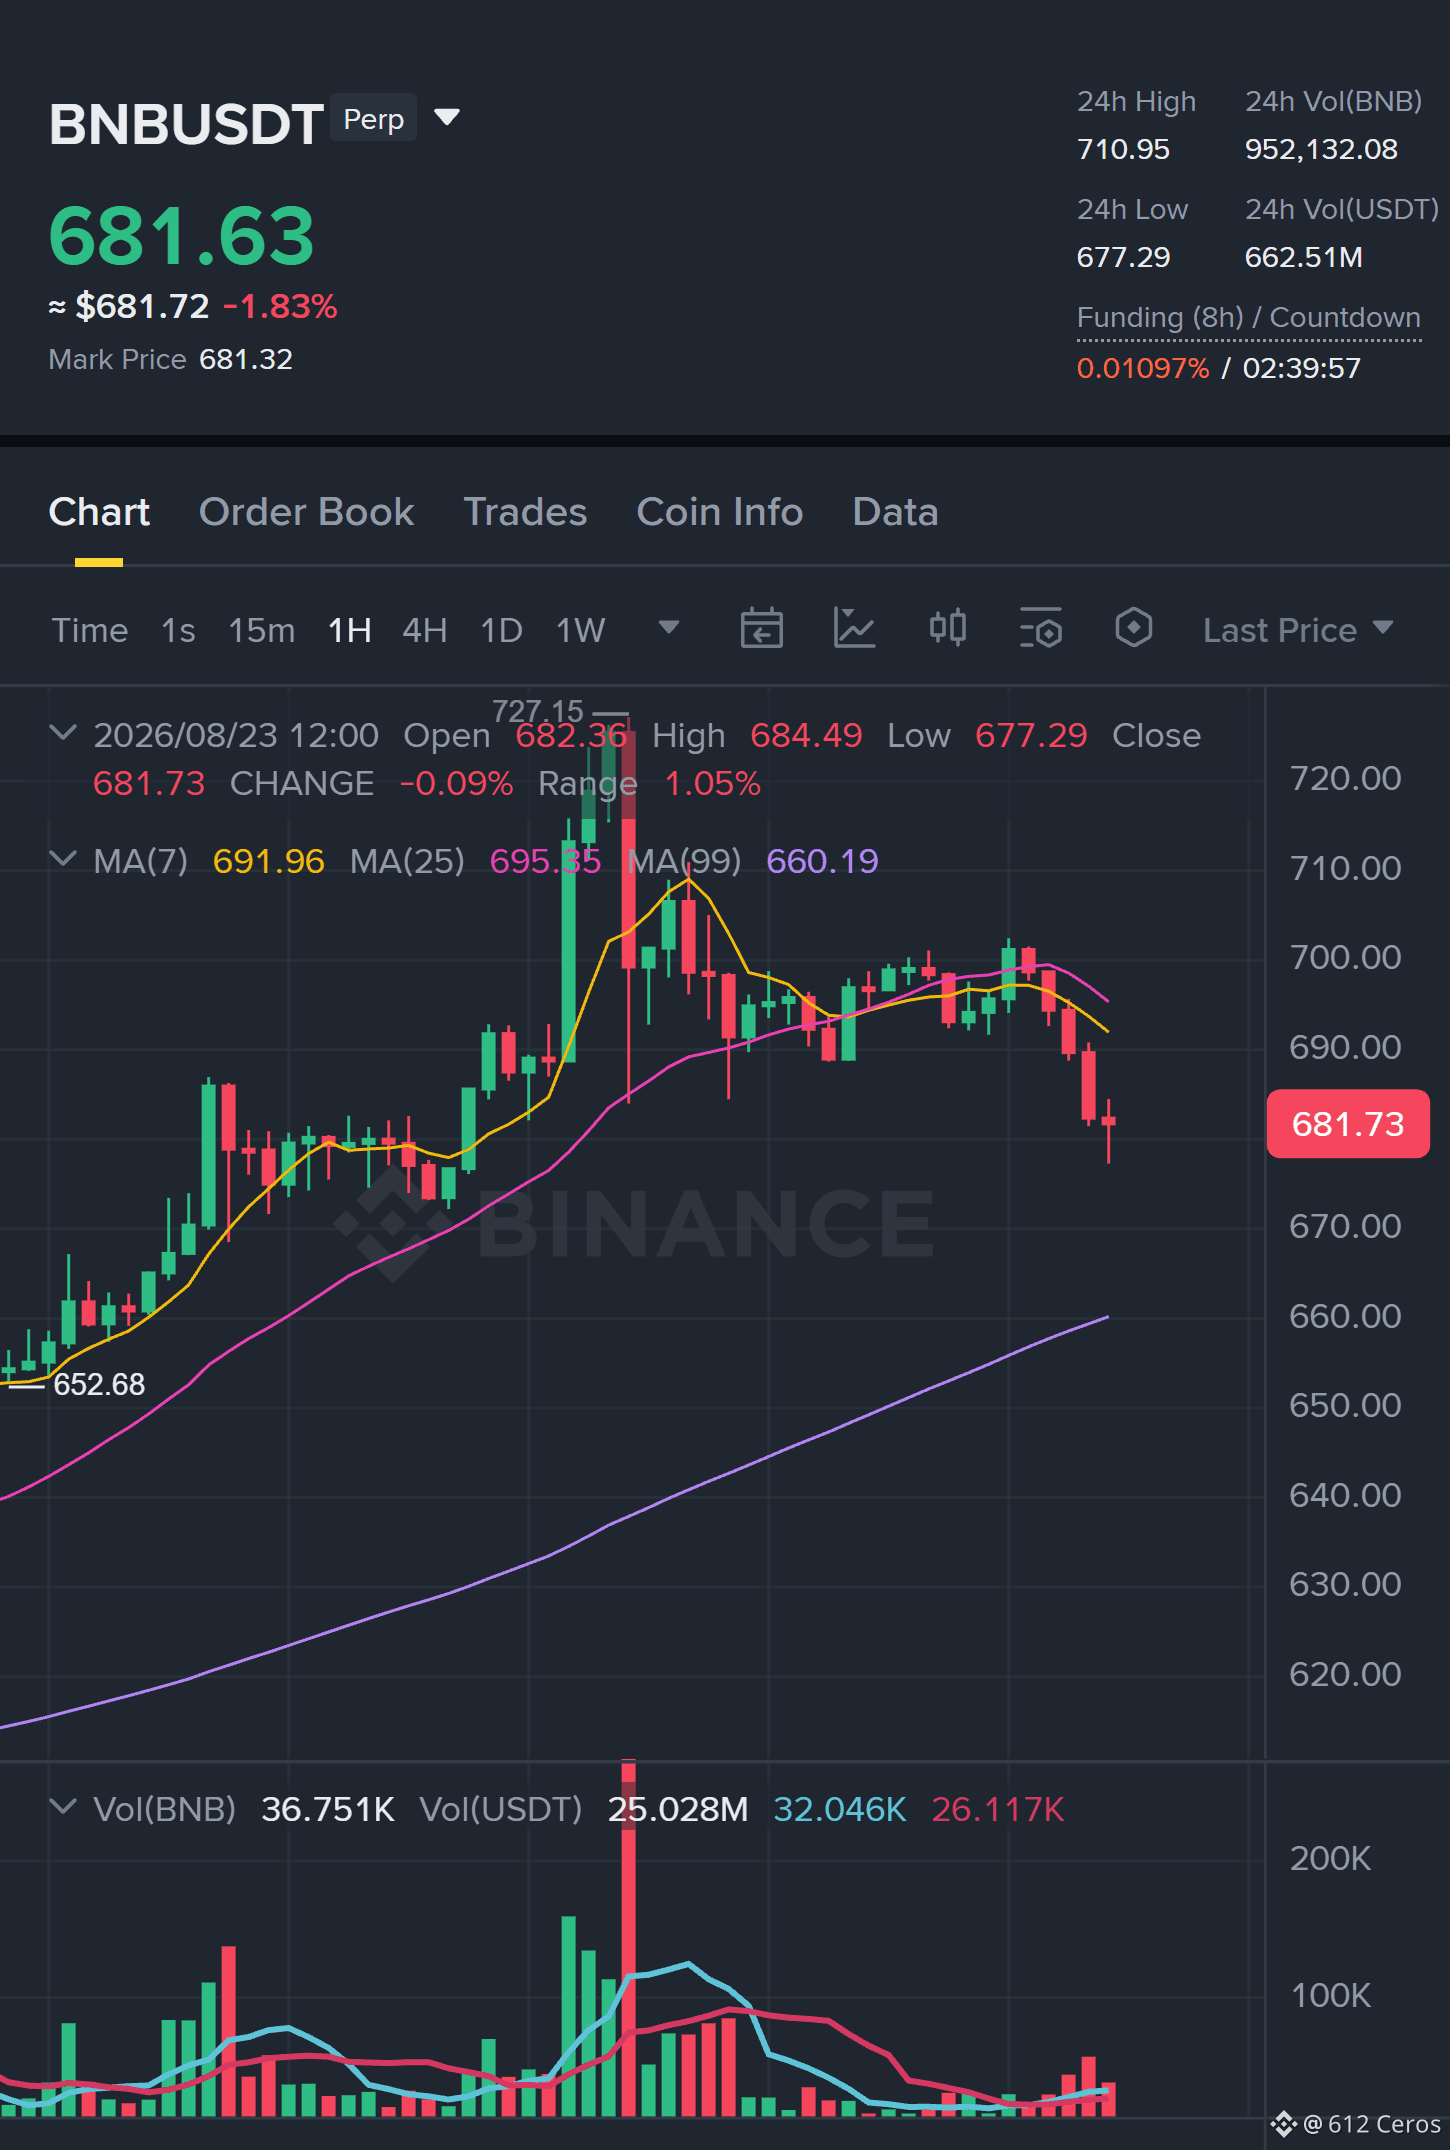
Task: Tap the ≈ $681.72 USD equivalent price
Action: 129,306
